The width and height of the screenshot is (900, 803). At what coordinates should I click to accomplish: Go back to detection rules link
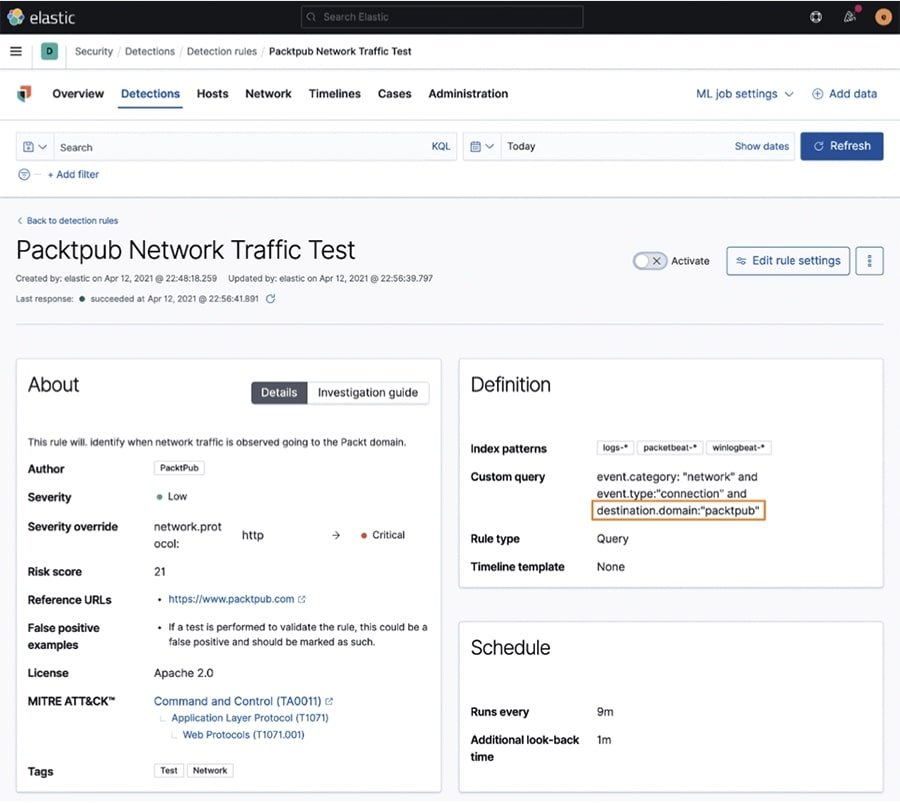71,221
